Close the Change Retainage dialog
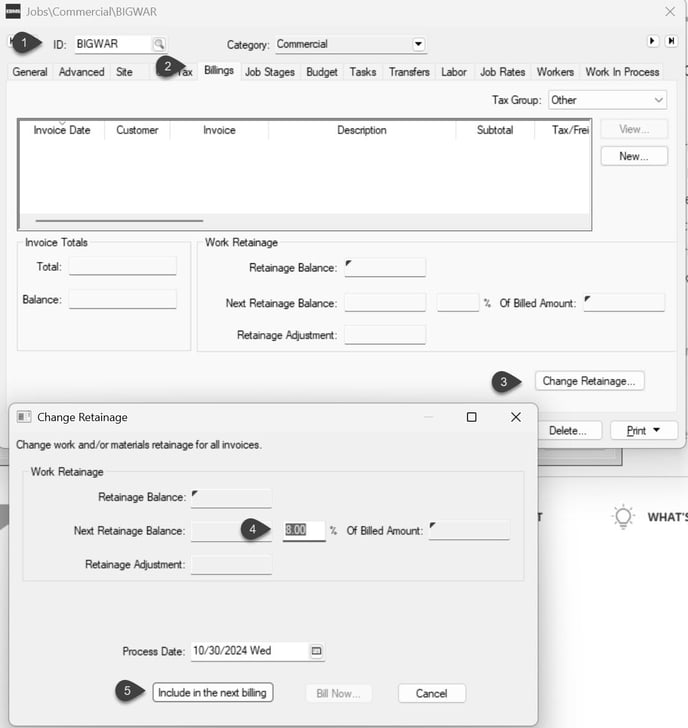Image resolution: width=688 pixels, height=728 pixels. click(515, 417)
